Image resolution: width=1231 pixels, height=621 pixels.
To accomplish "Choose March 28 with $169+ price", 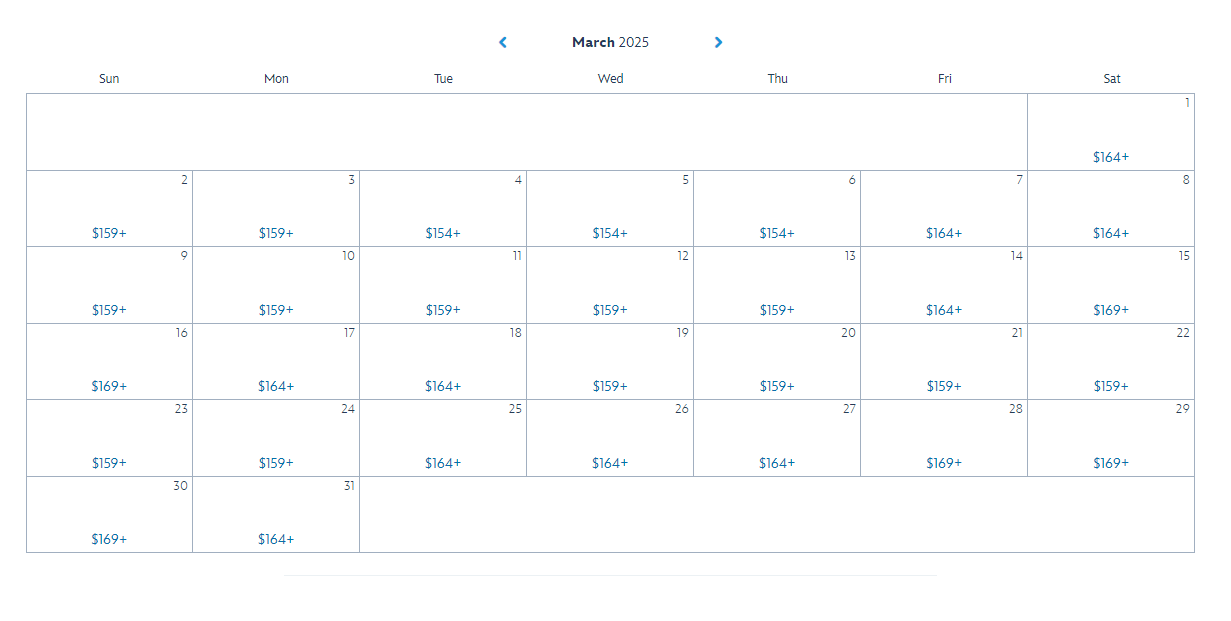I will point(944,438).
